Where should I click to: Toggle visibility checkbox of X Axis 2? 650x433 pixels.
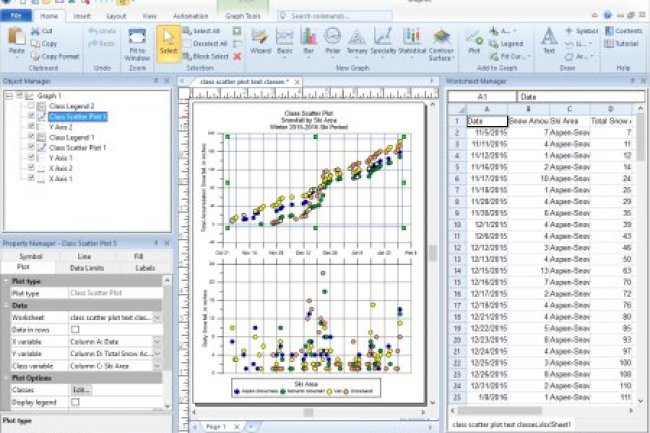[x=31, y=167]
